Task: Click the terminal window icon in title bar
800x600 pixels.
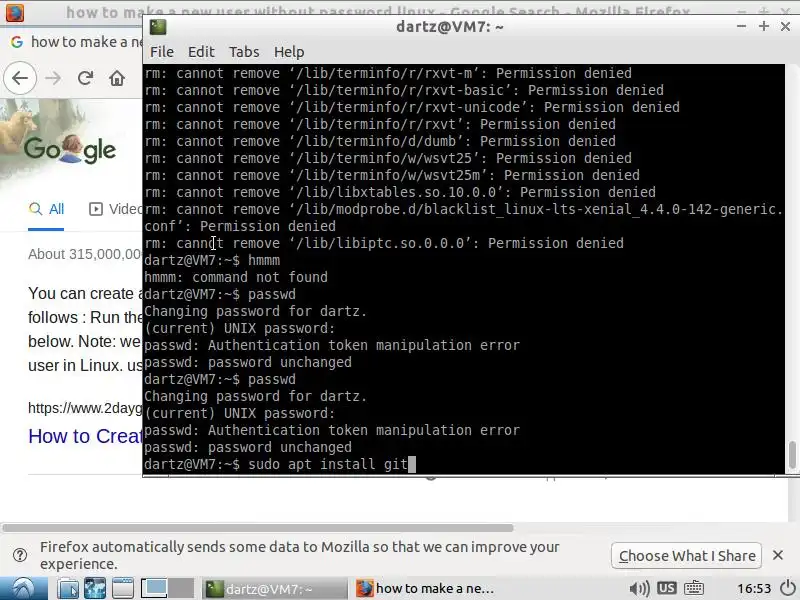Action: click(x=158, y=27)
